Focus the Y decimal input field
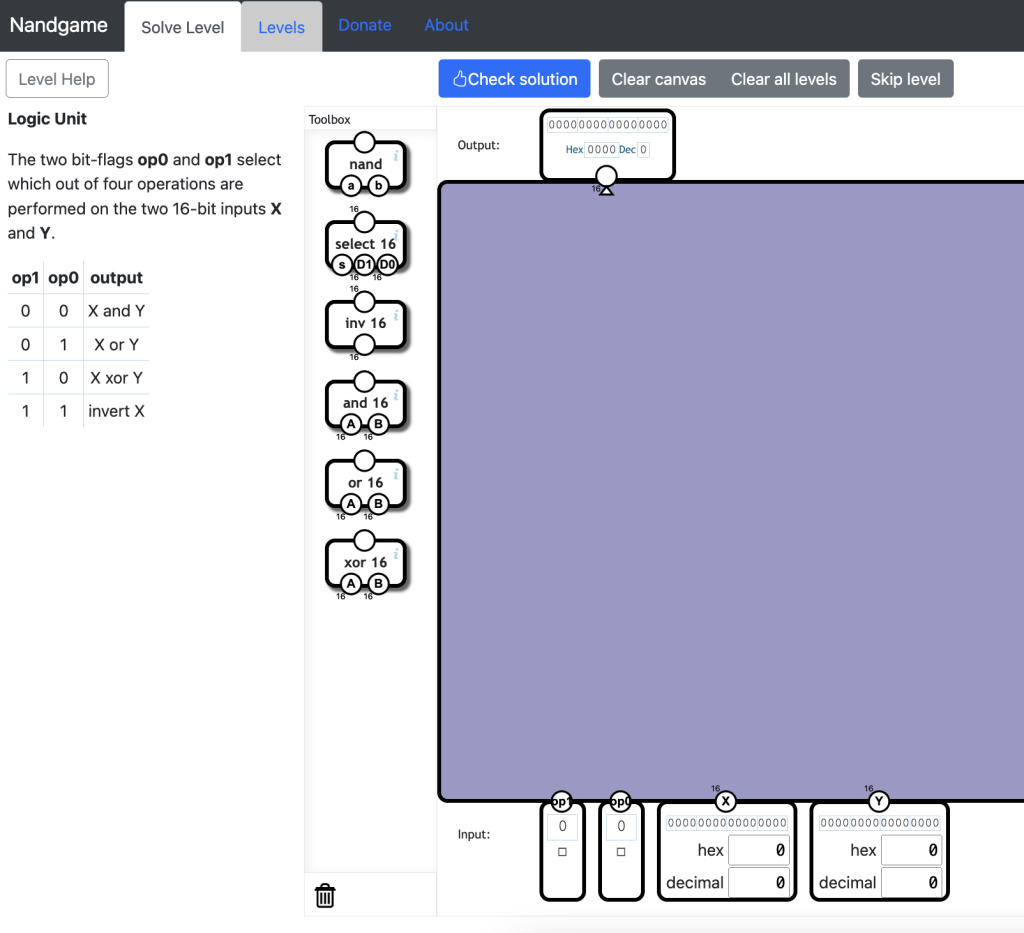Screen dimensions: 1024x933 point(910,882)
